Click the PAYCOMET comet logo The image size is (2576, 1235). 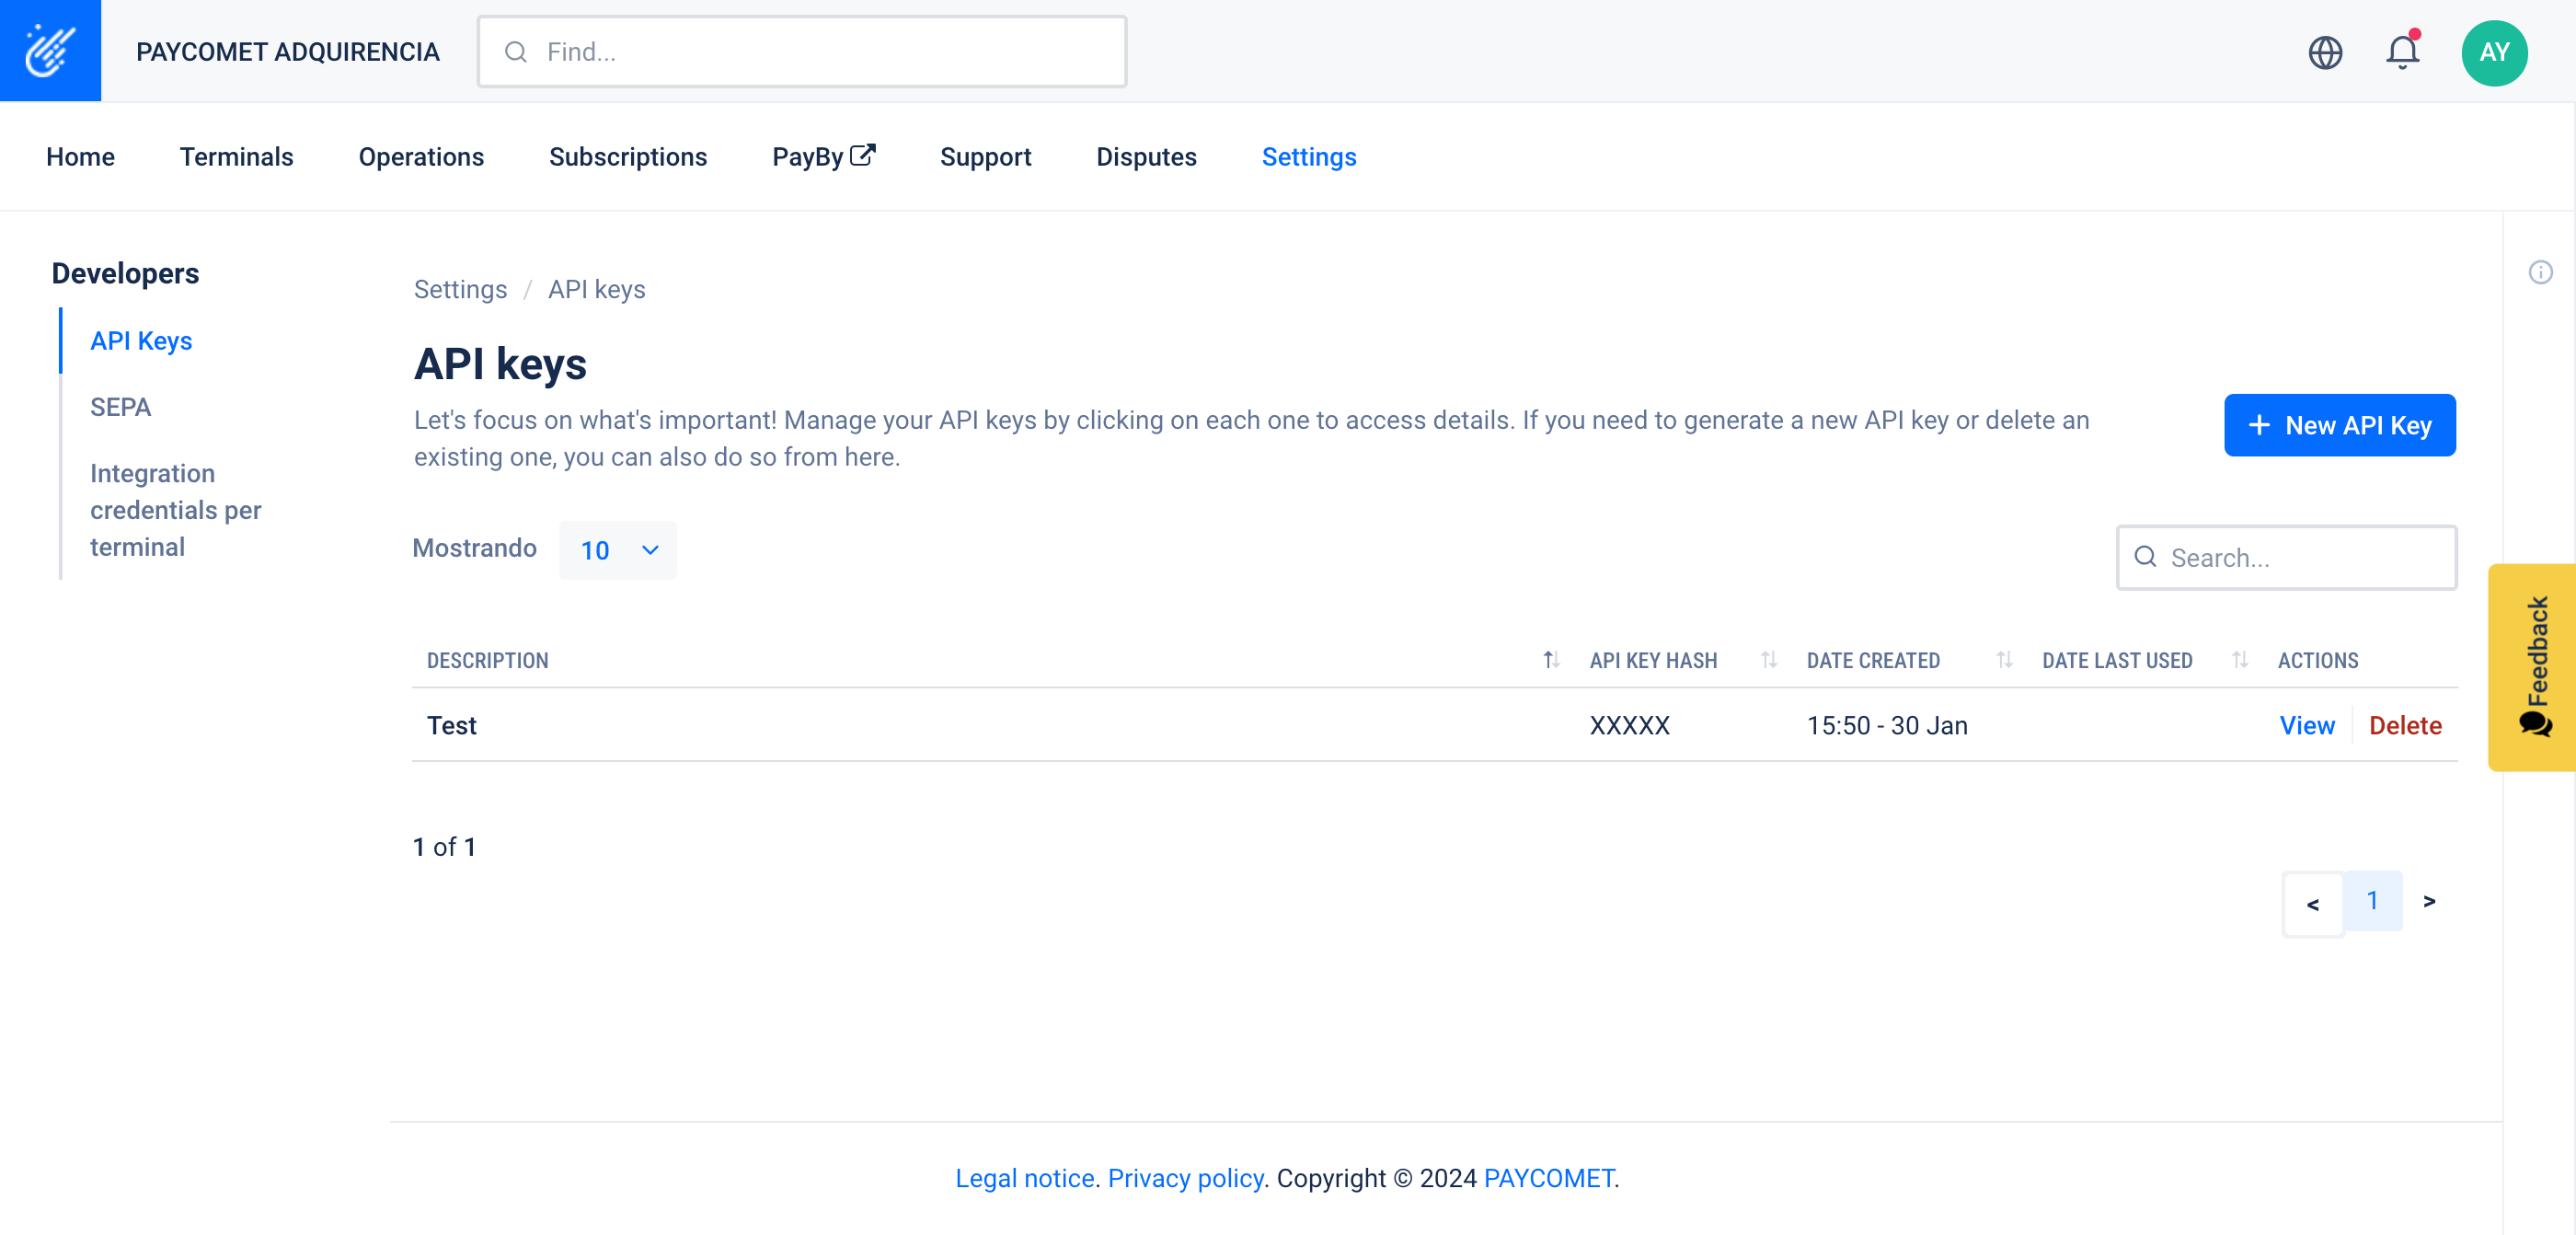[x=50, y=50]
